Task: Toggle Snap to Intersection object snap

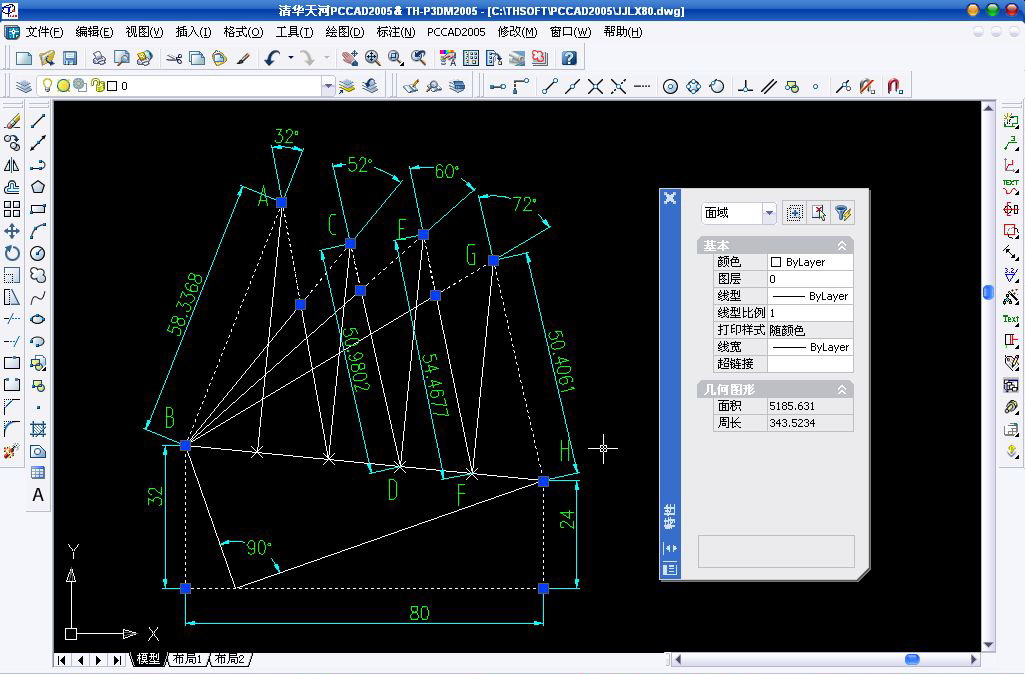Action: point(595,86)
